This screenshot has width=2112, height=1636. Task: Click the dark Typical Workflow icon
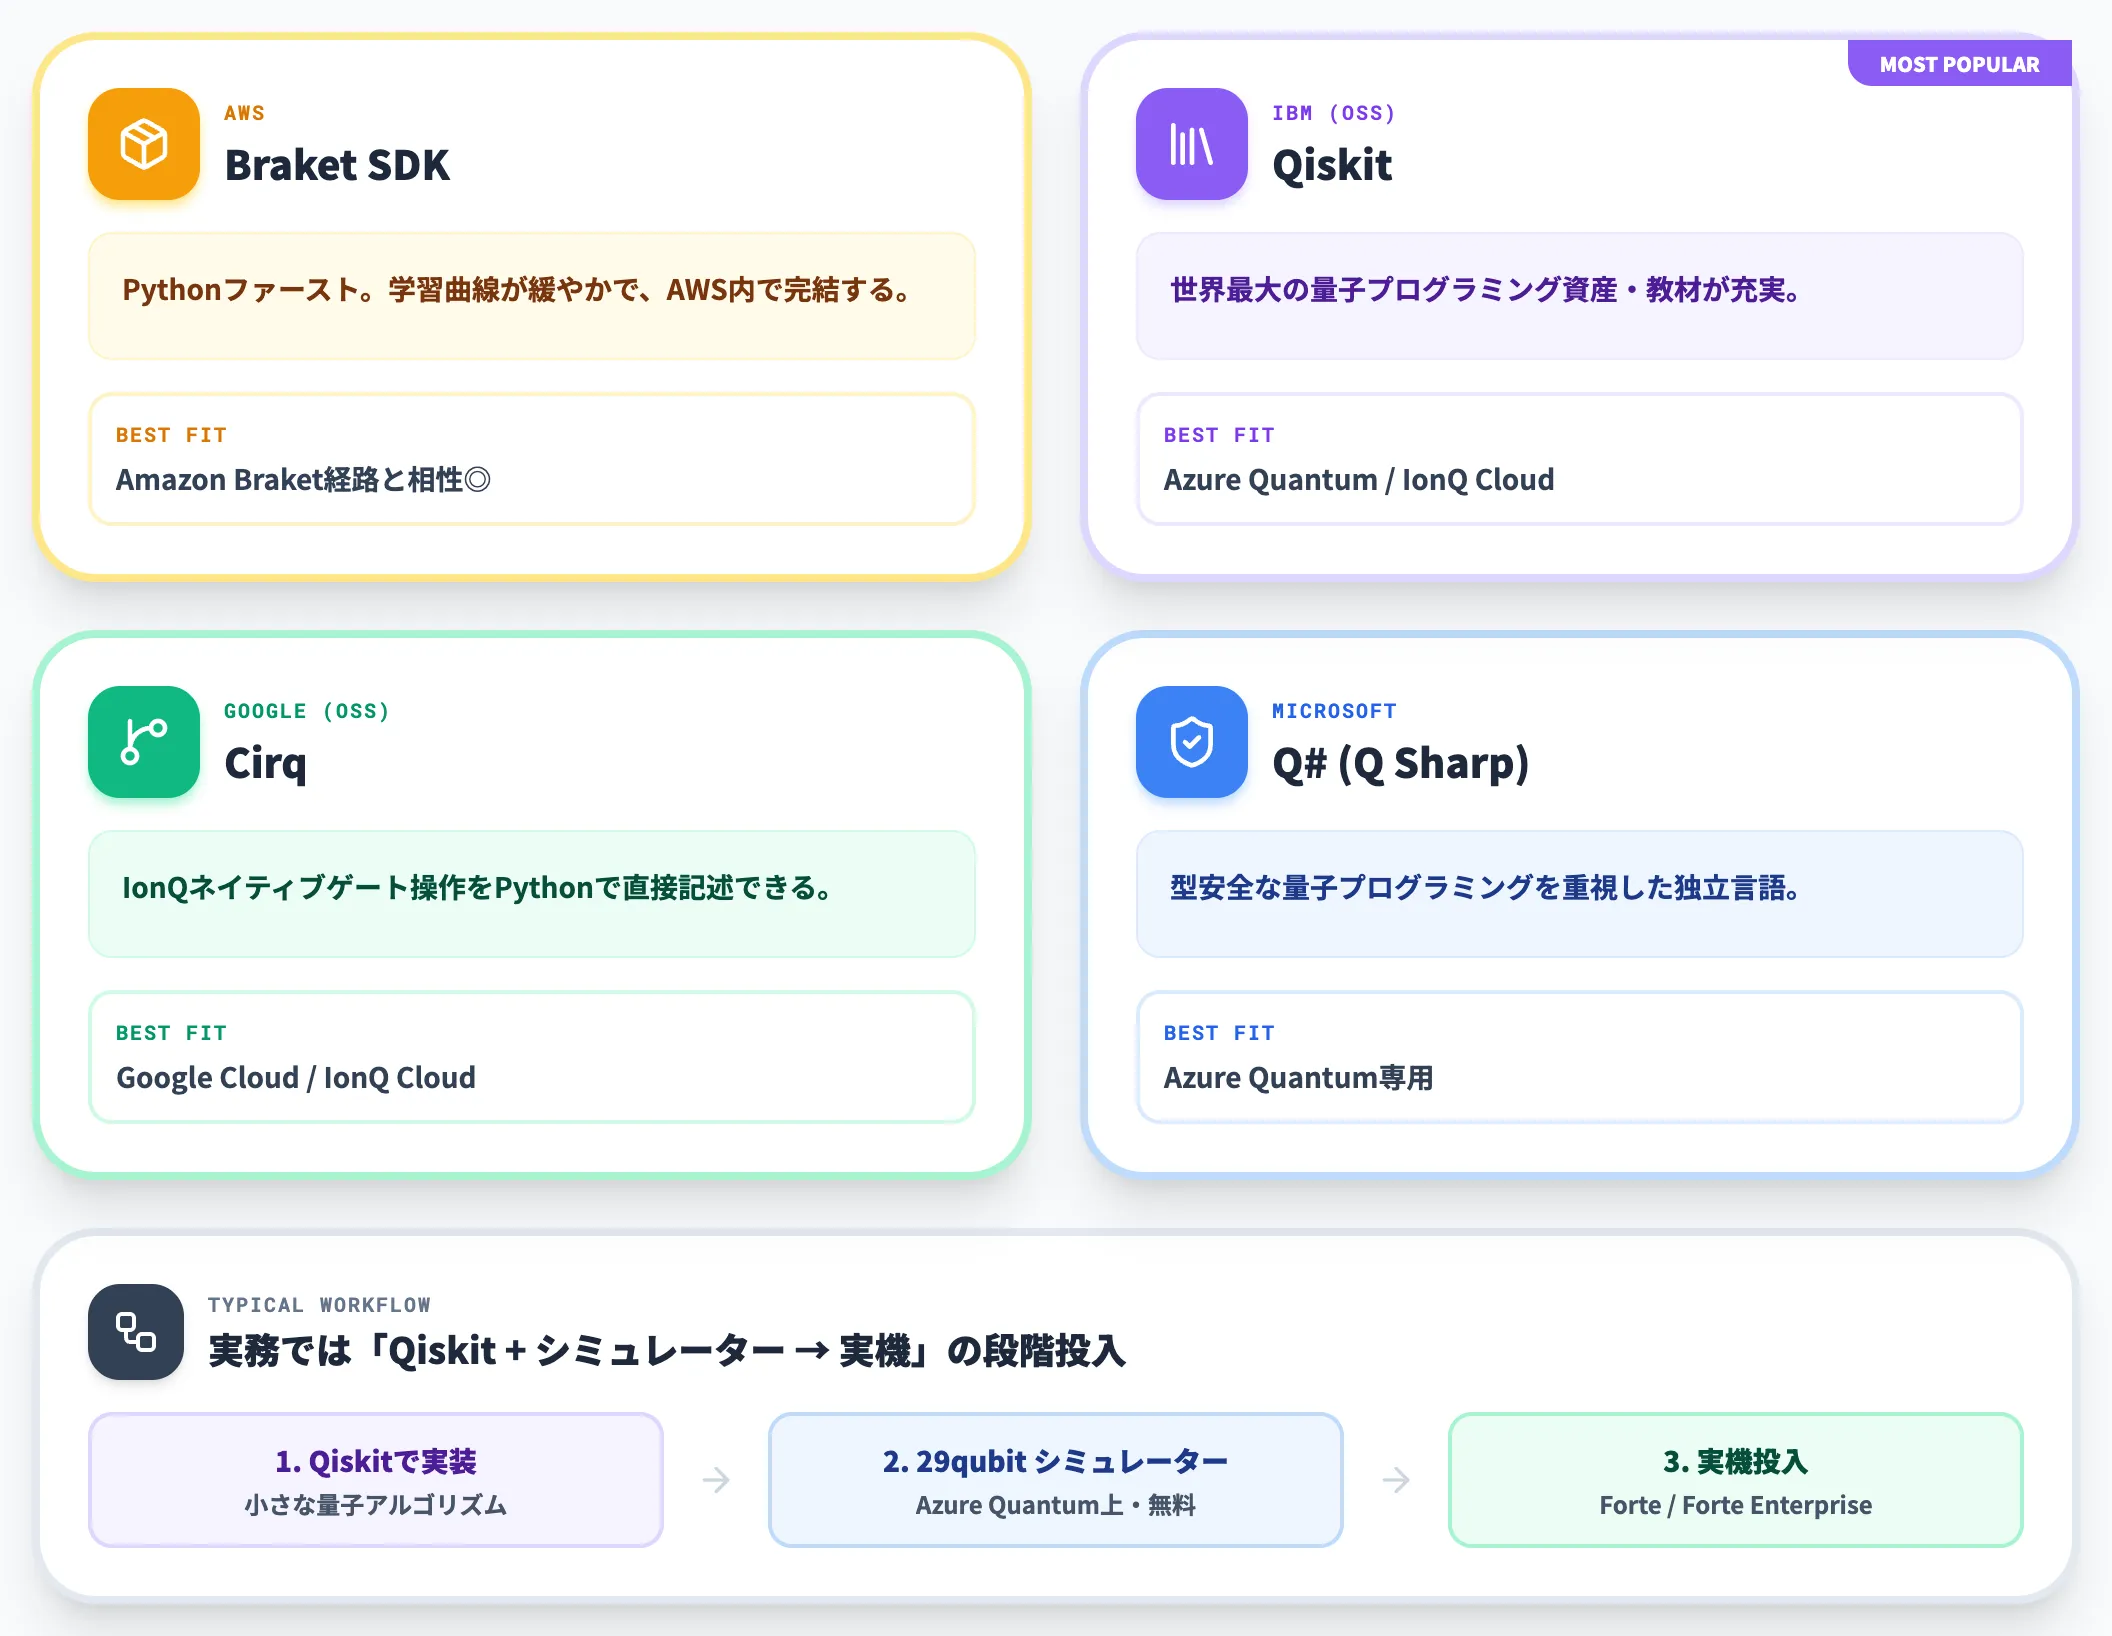136,1332
